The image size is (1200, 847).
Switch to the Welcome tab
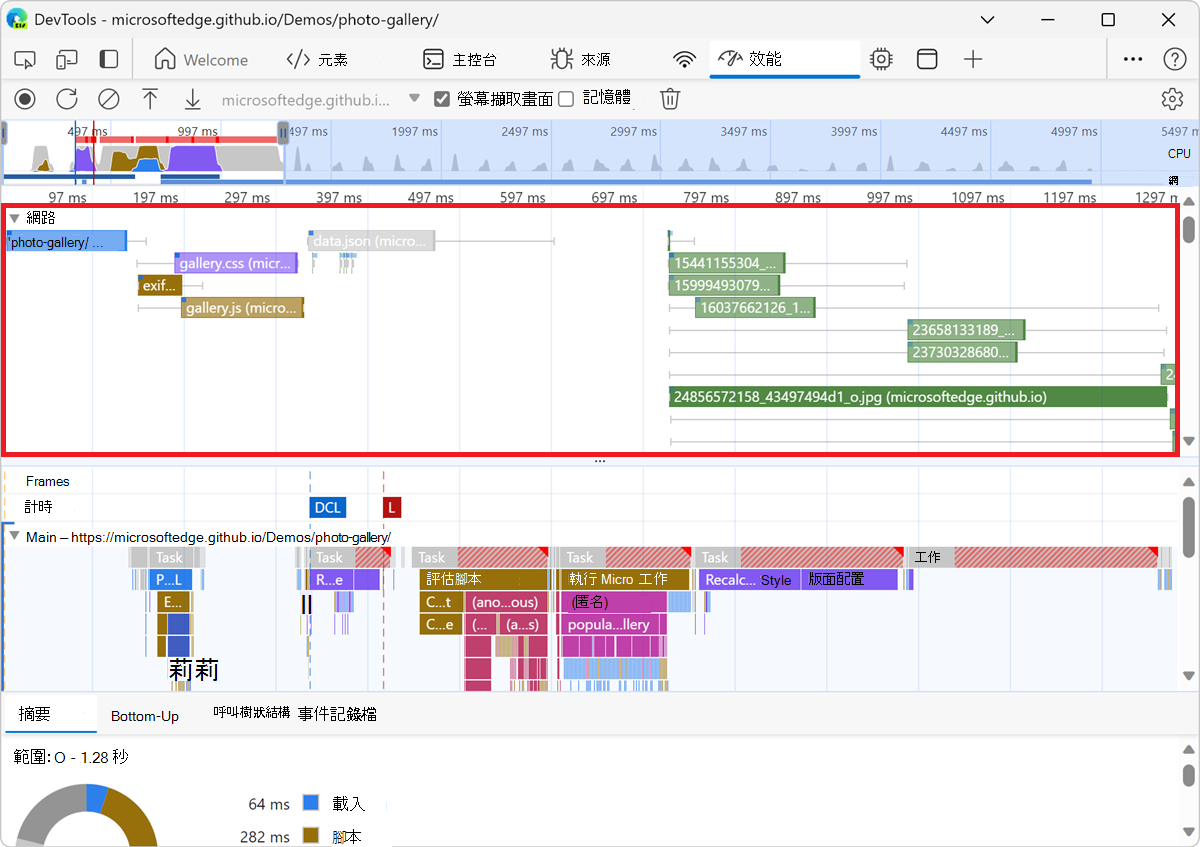201,59
